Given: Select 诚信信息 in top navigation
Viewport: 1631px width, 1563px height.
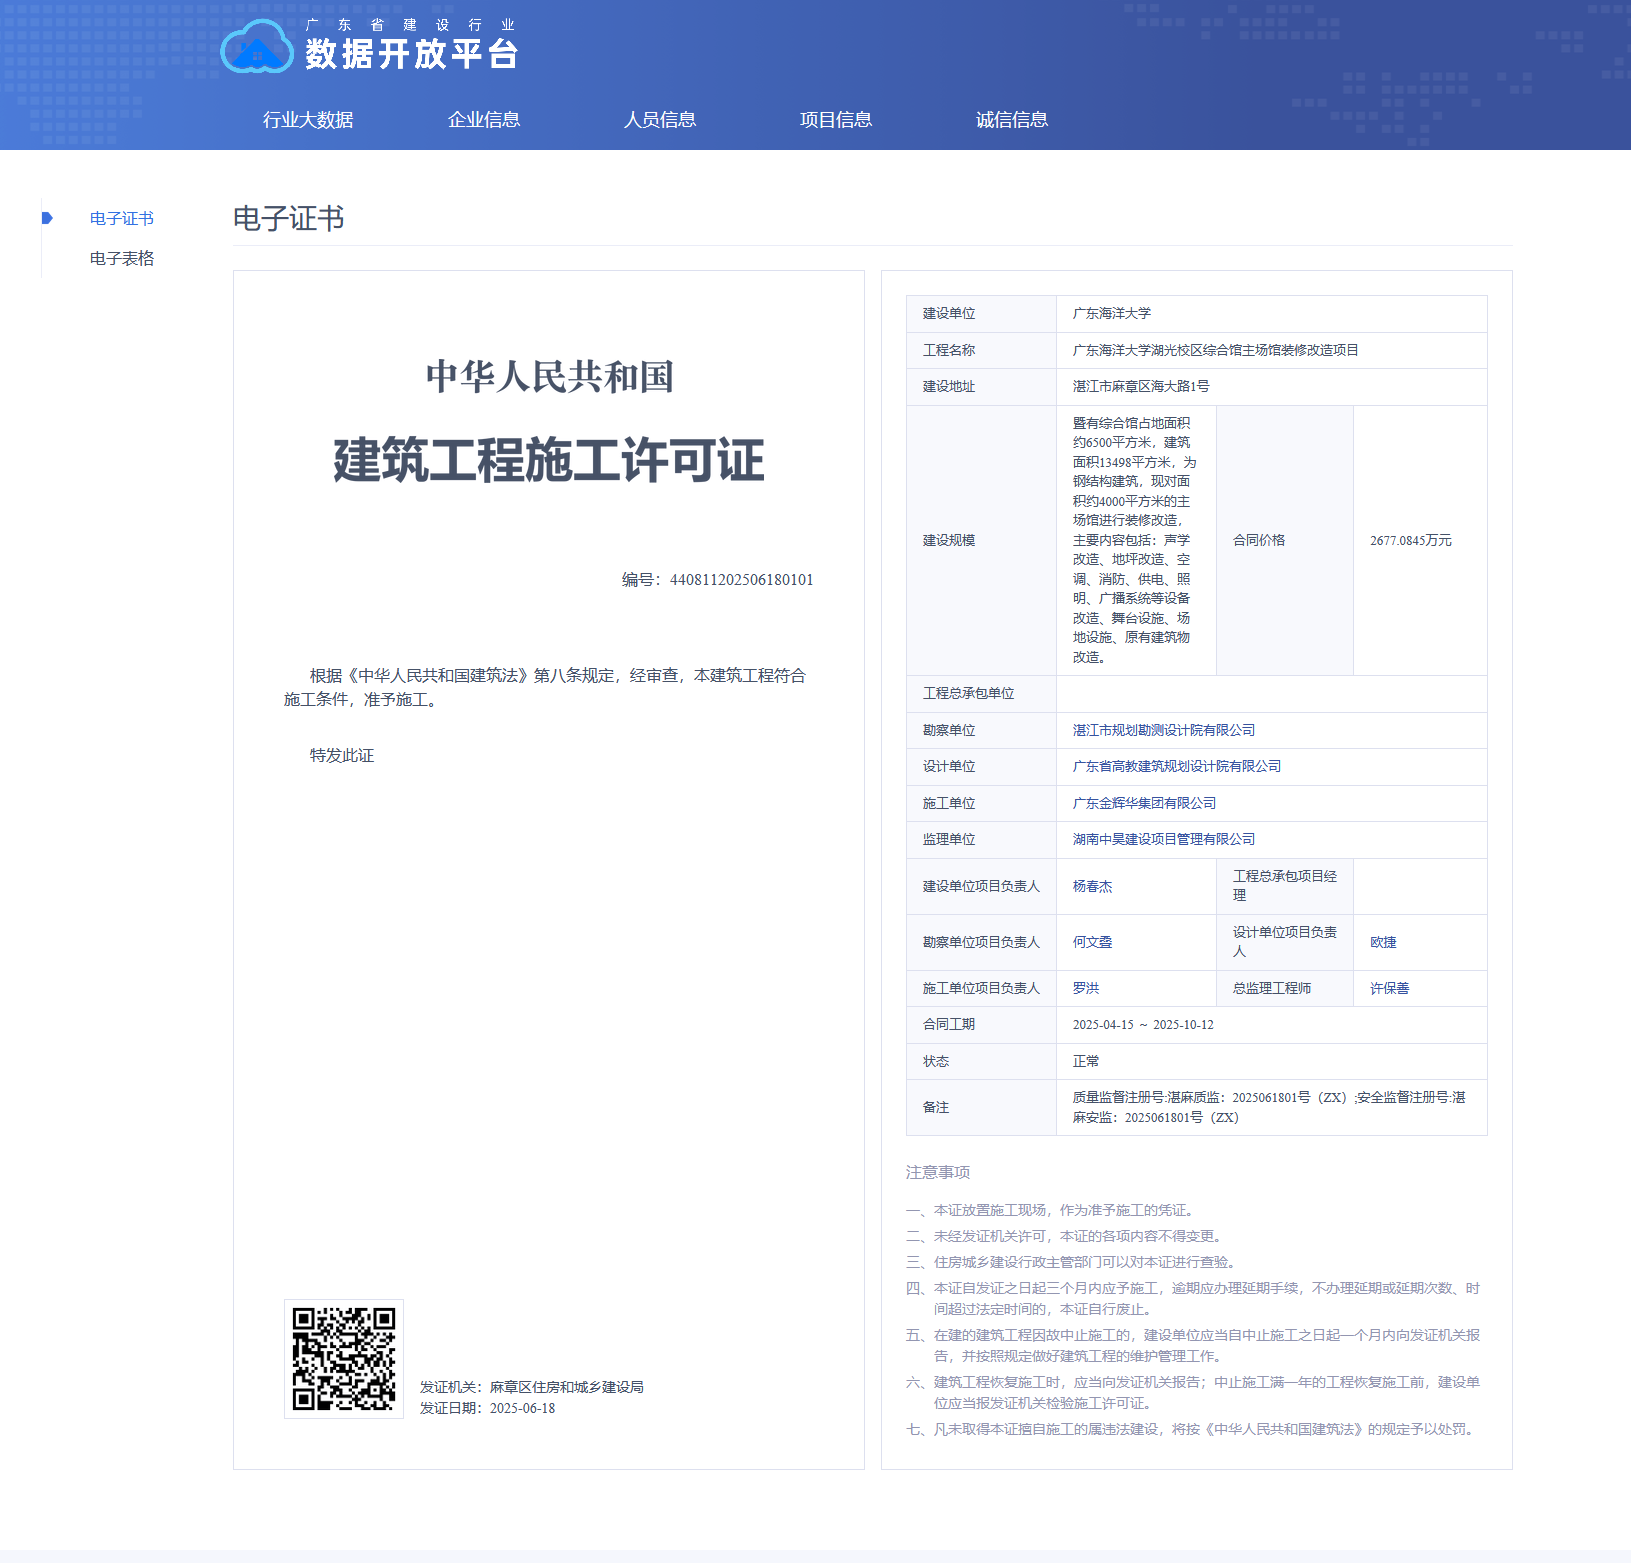Looking at the screenshot, I should click(1012, 120).
